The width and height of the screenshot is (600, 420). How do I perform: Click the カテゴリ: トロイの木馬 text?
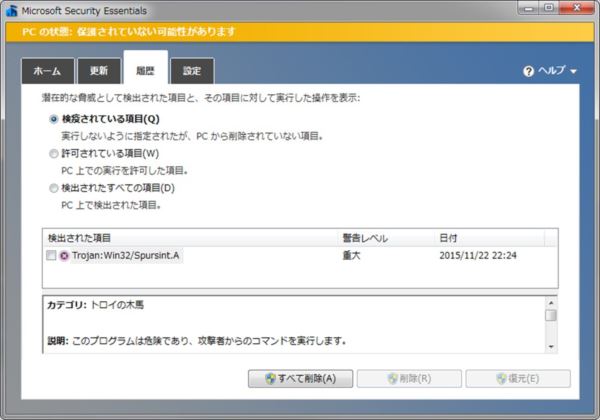[95, 305]
